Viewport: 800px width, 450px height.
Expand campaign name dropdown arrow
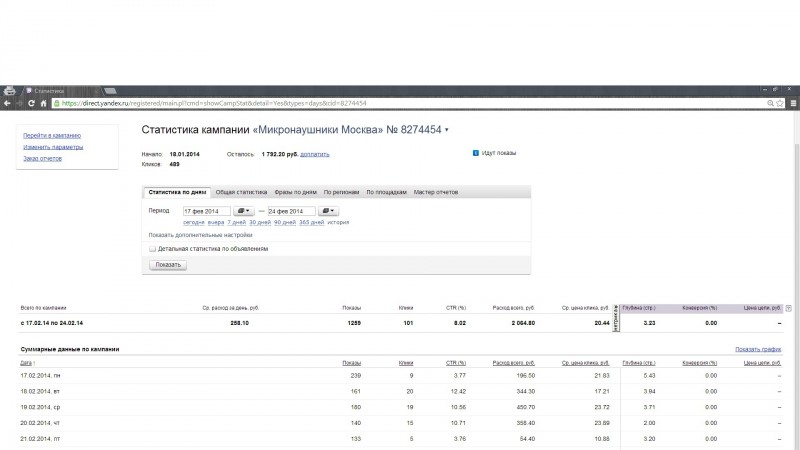446,130
